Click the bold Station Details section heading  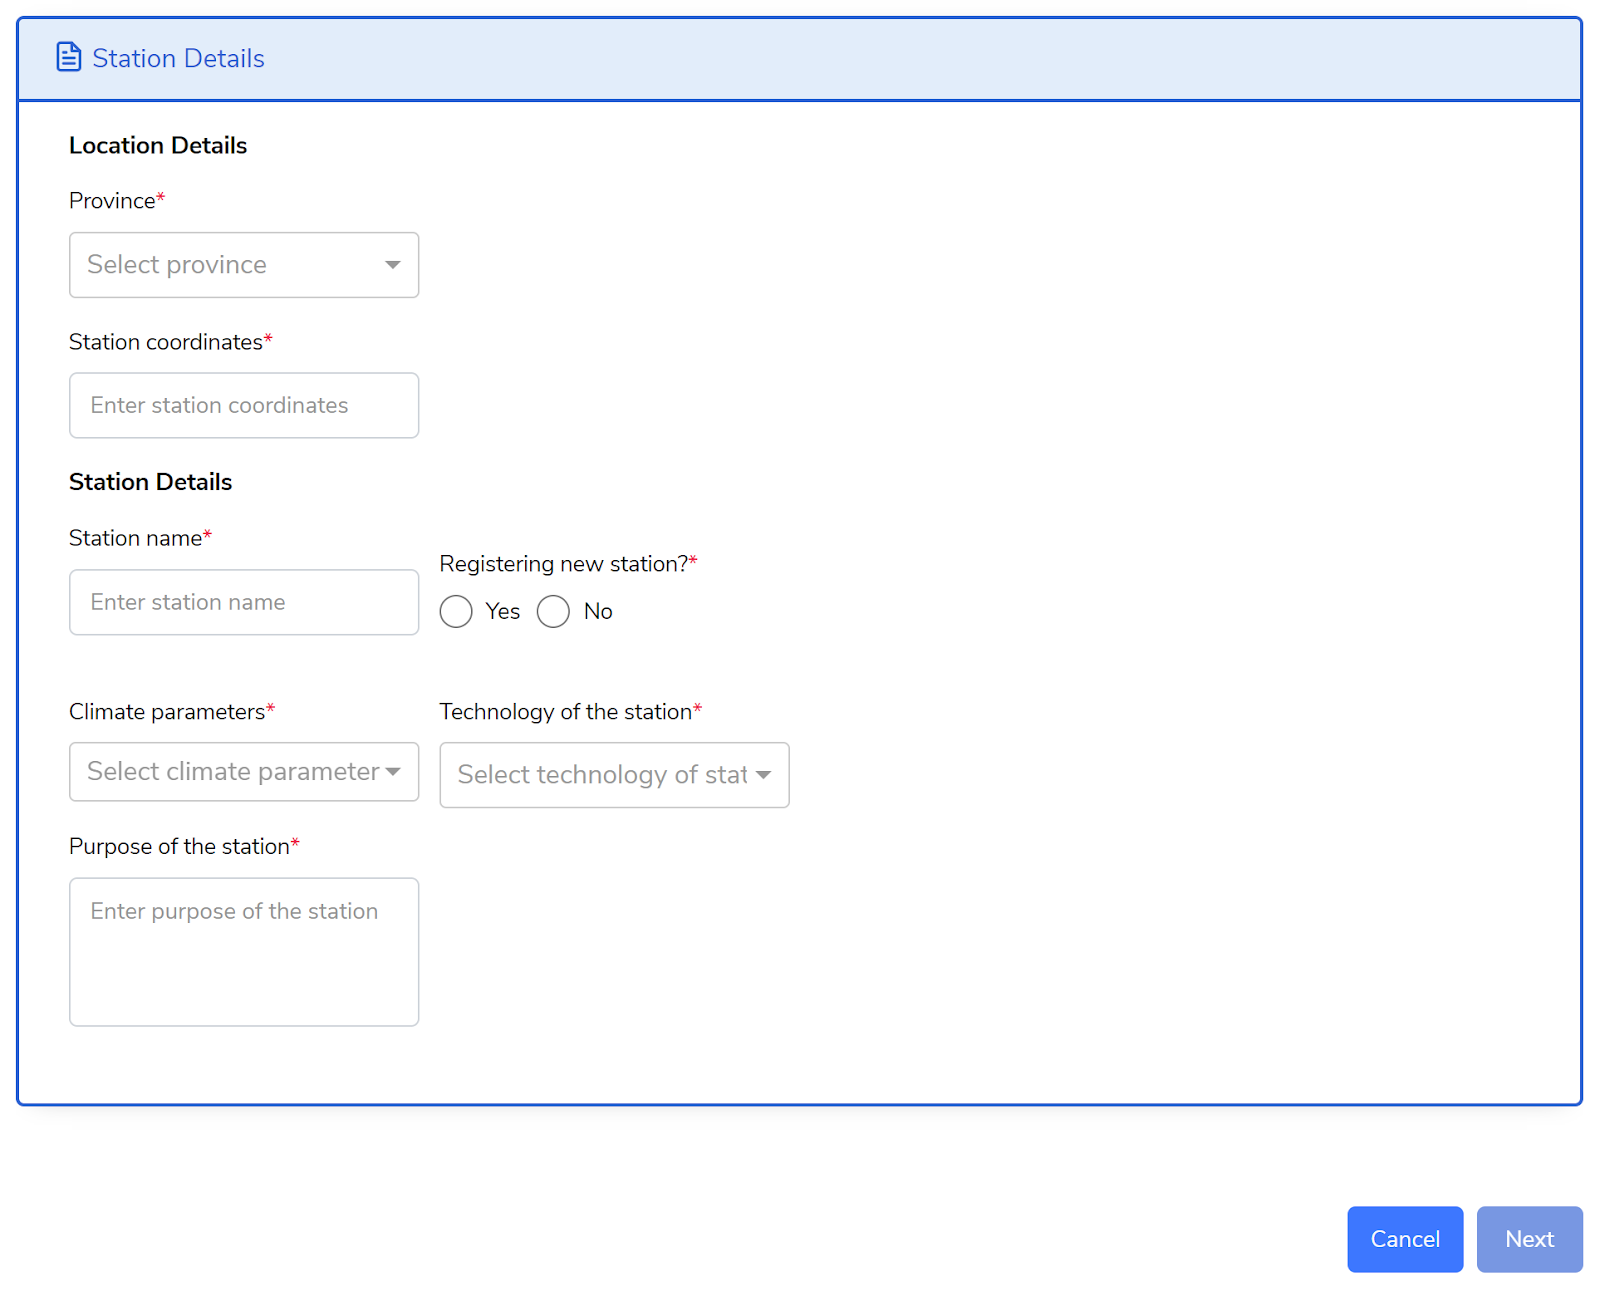pos(150,481)
